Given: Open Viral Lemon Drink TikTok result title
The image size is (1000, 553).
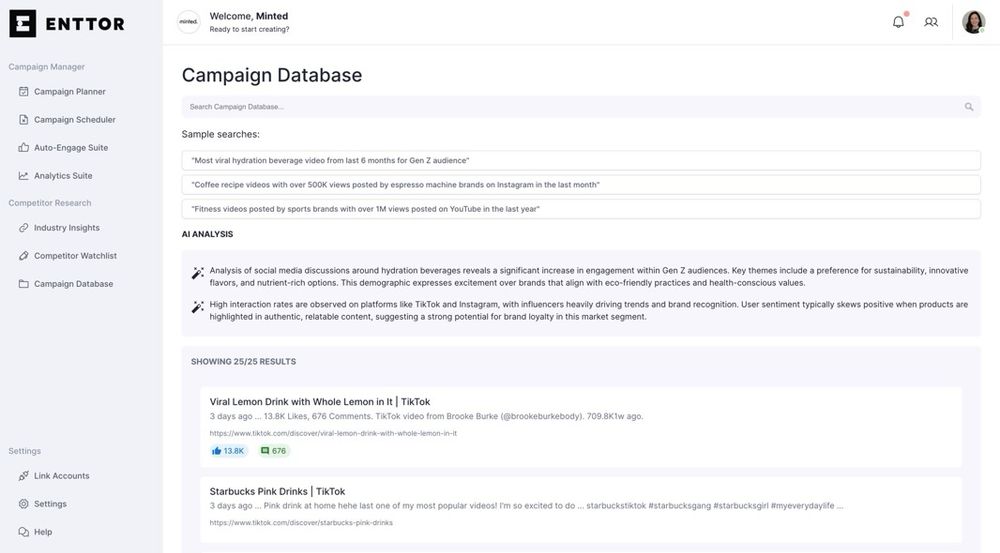Looking at the screenshot, I should click(x=320, y=402).
